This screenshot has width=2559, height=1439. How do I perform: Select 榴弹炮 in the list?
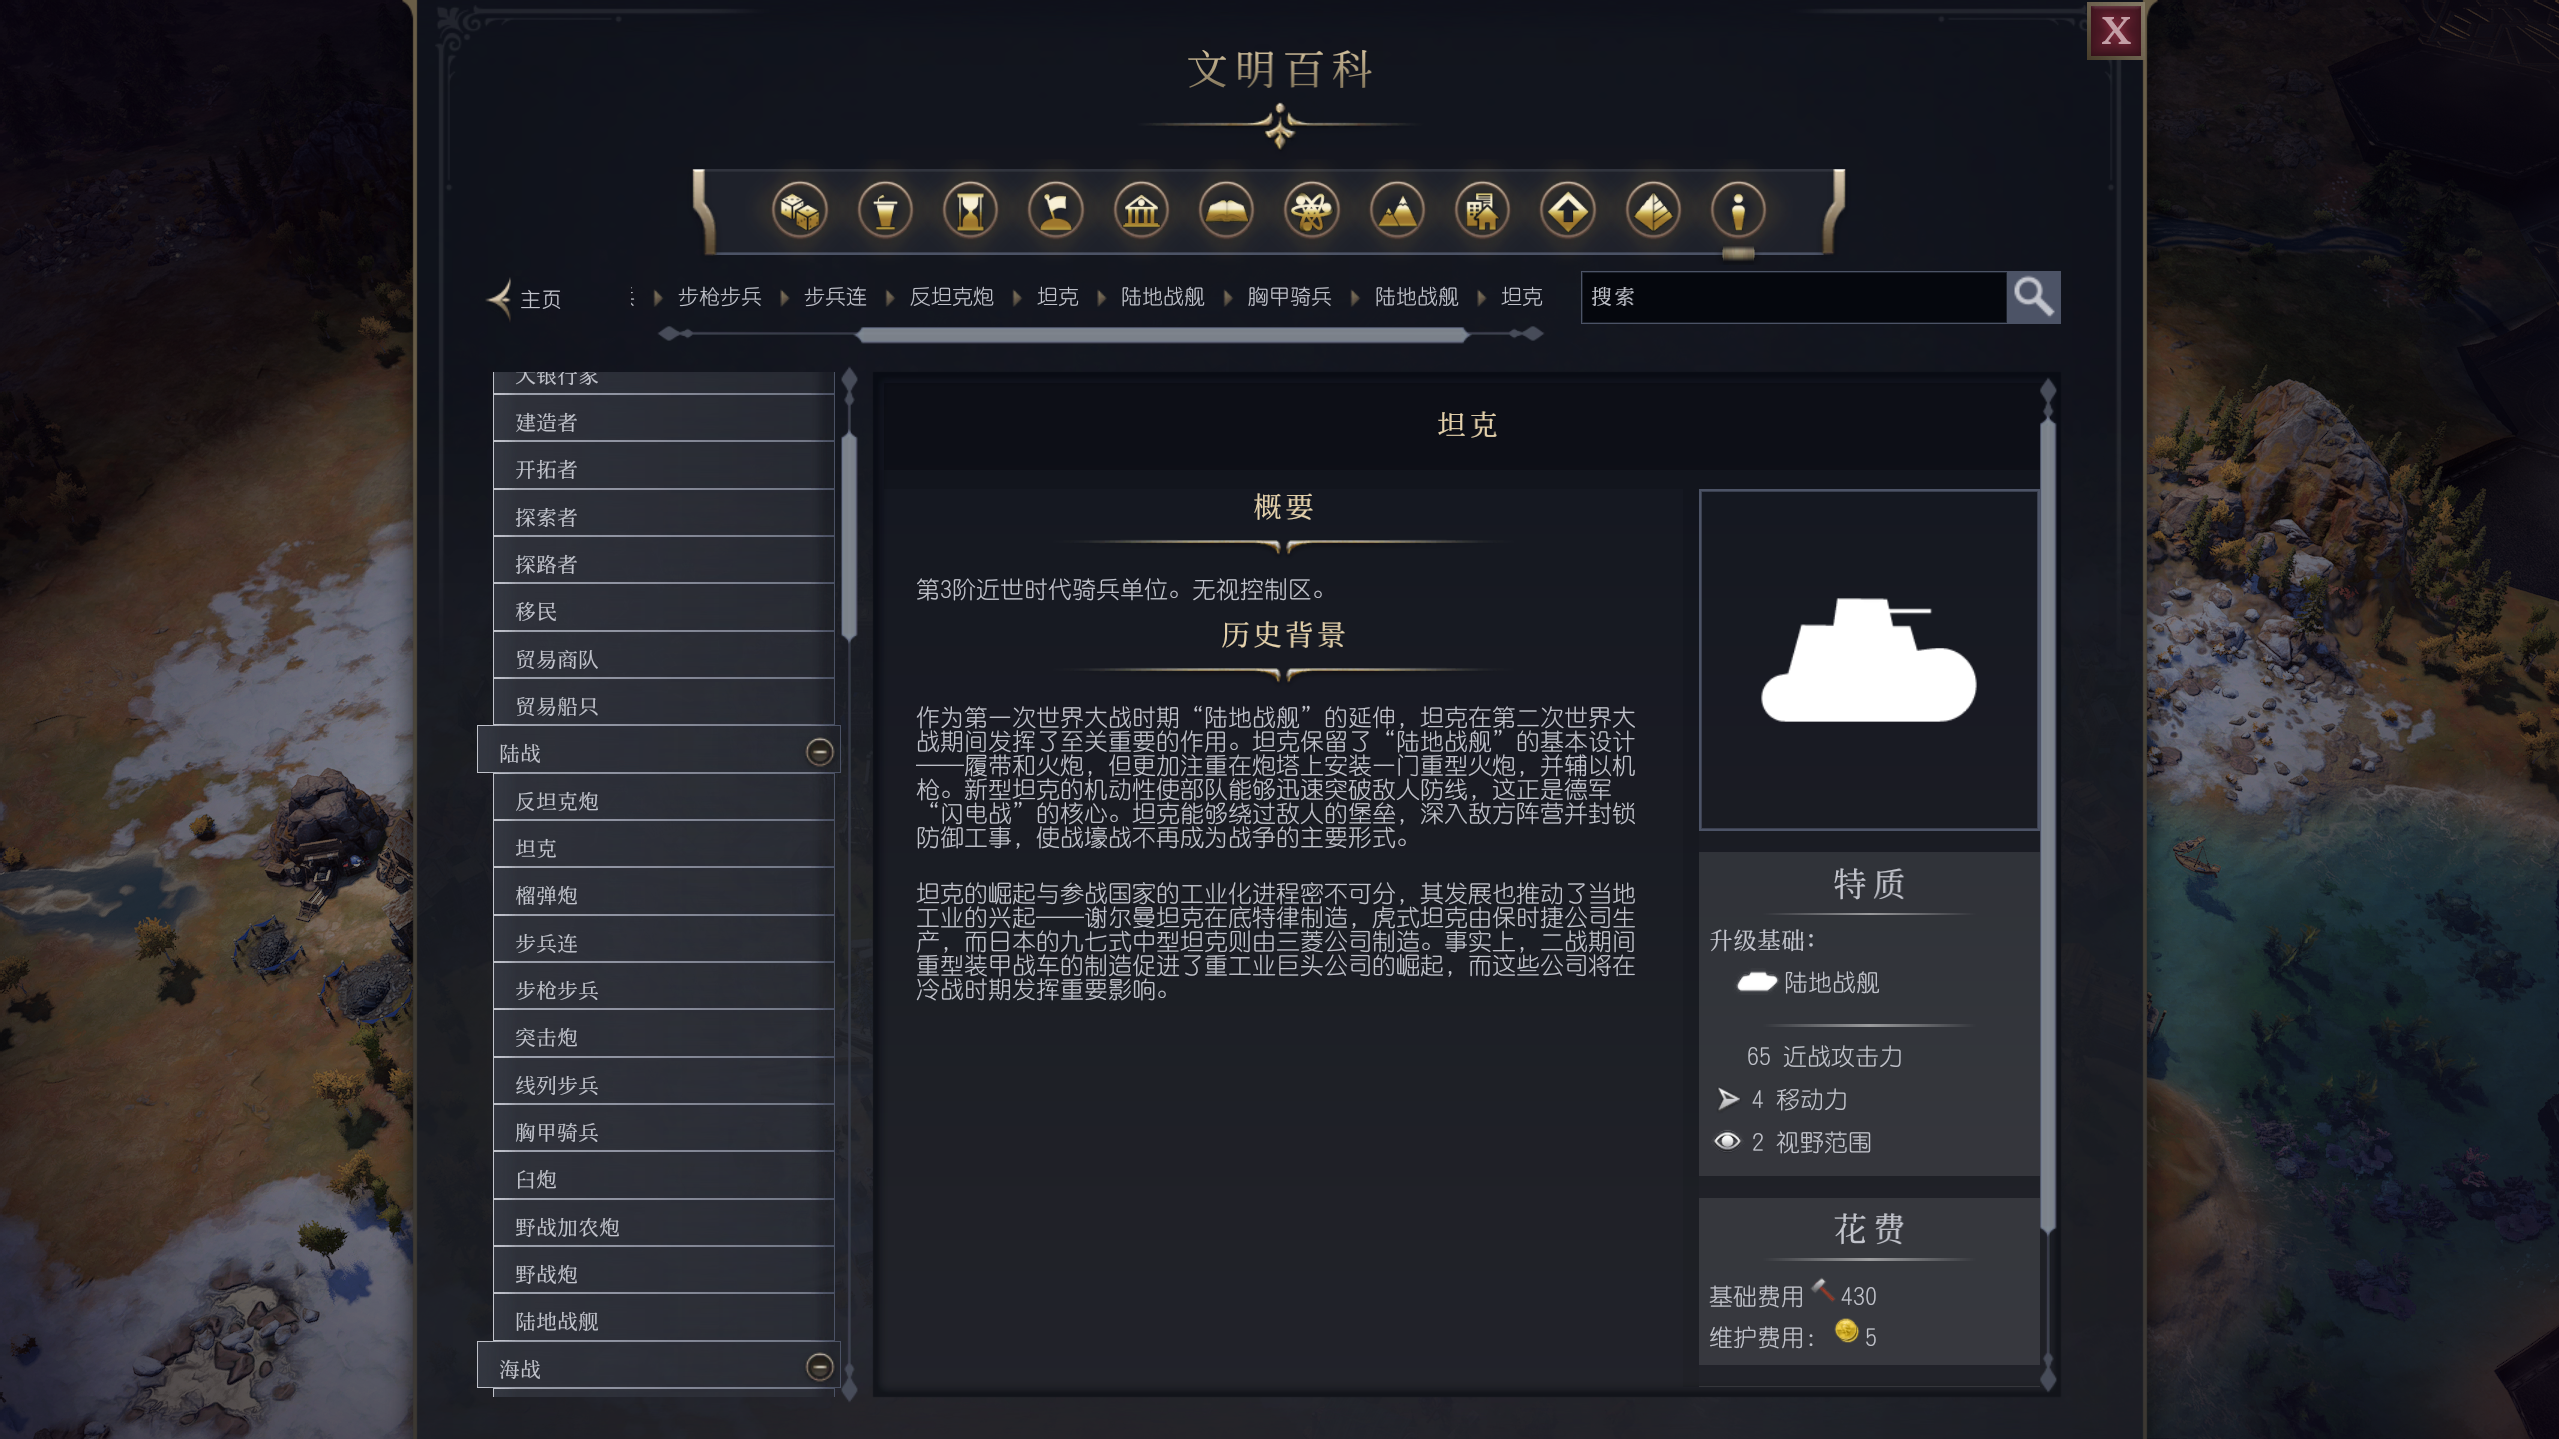(x=663, y=895)
